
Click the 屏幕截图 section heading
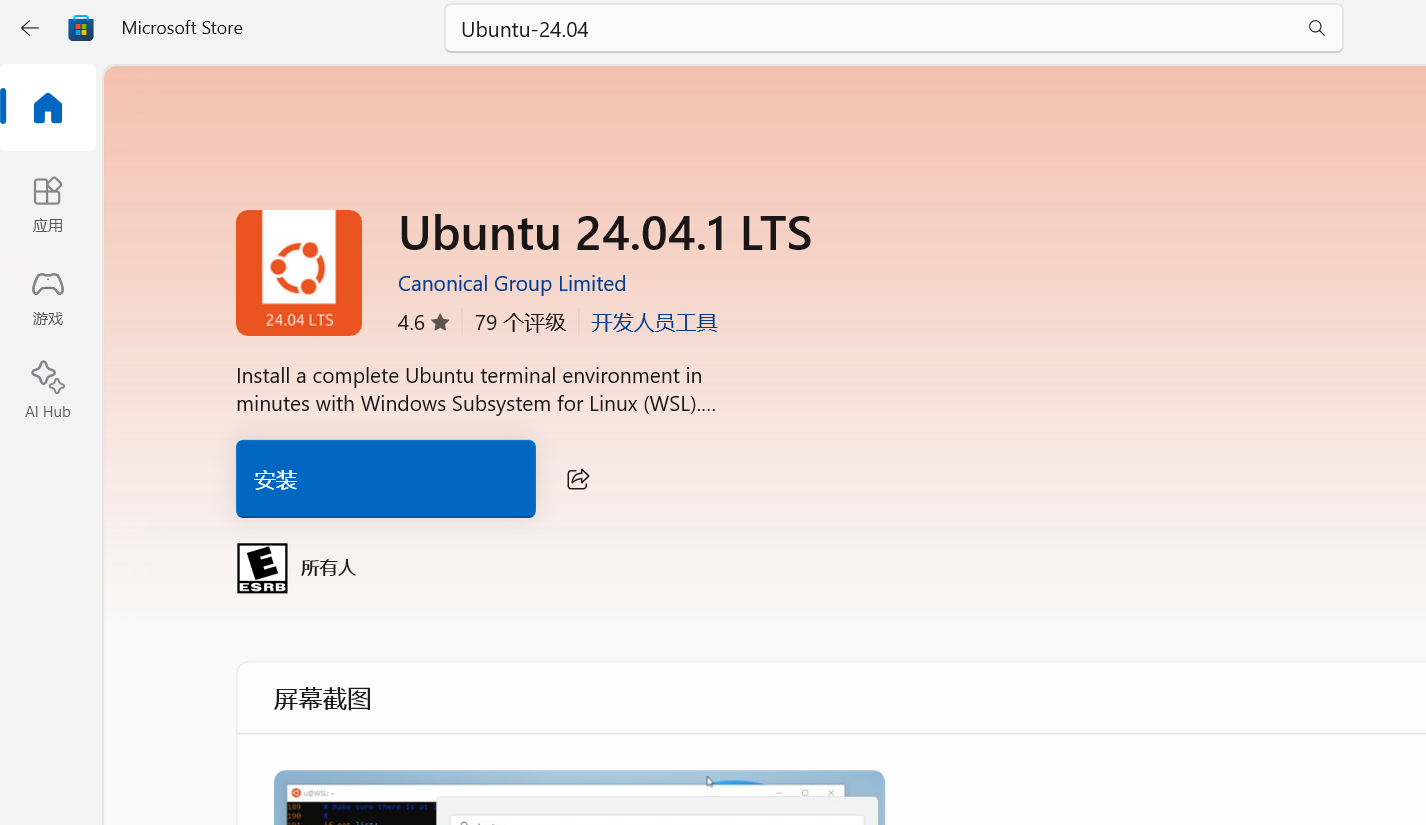click(322, 699)
